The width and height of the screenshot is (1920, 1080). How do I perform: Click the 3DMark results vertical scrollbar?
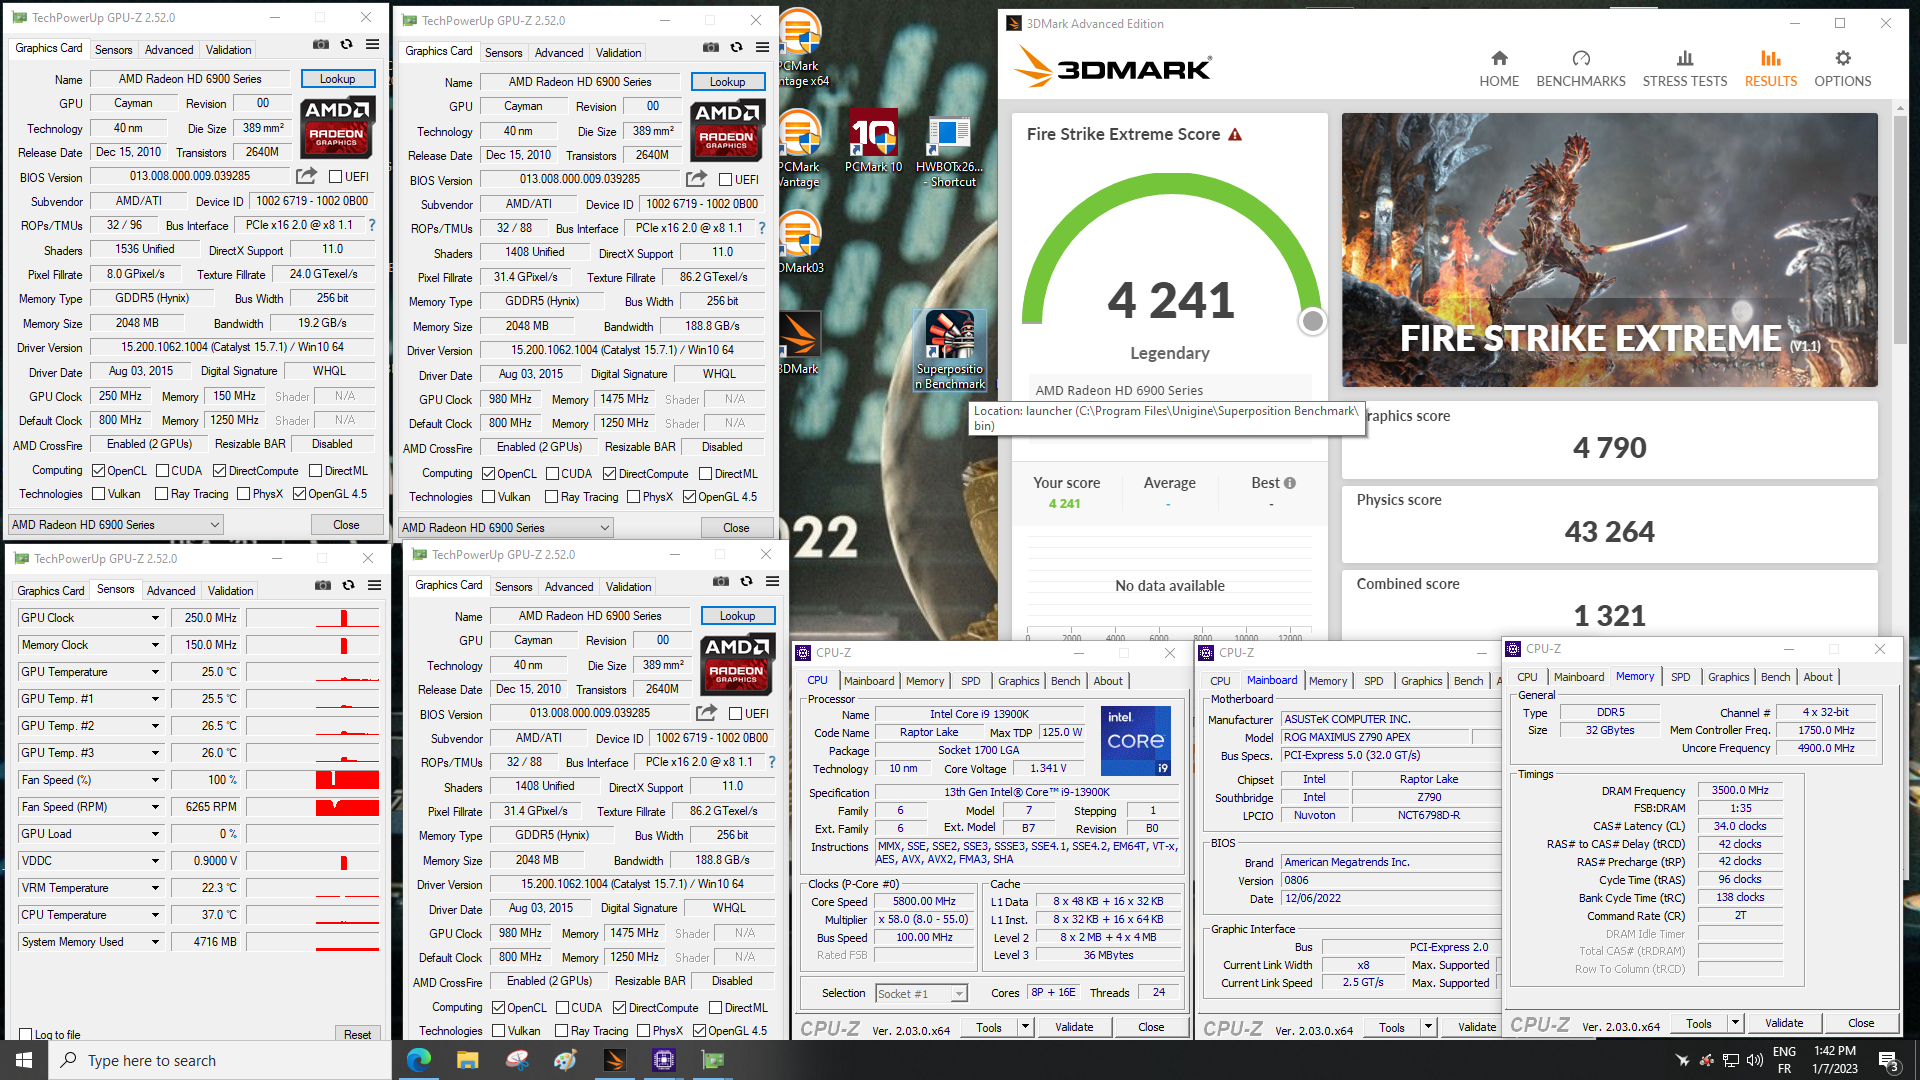click(x=1901, y=230)
